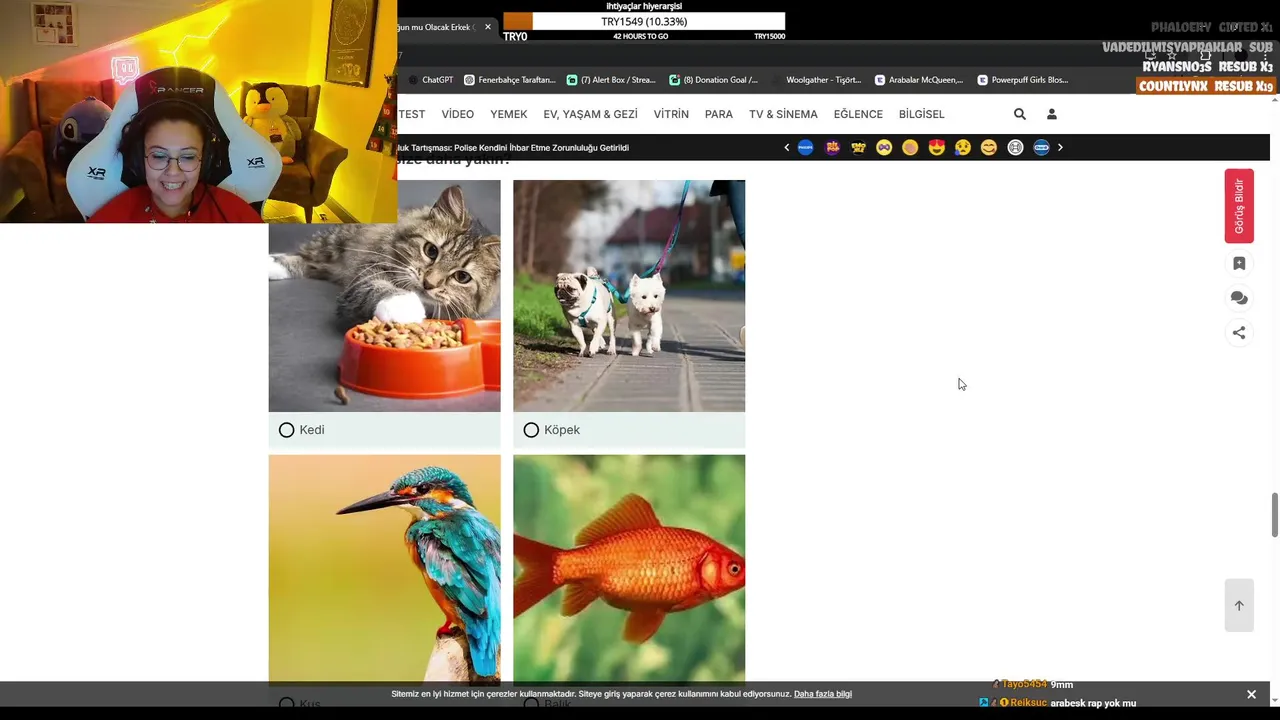Select the sad crying emoji in the top bar

click(962, 147)
